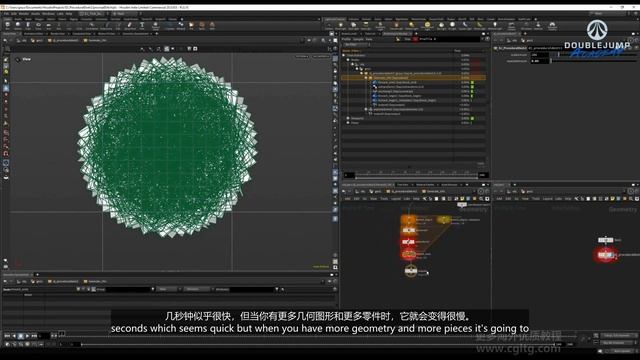Expand the last row of the profile tree
This screenshot has width=640, height=360.
[348, 123]
